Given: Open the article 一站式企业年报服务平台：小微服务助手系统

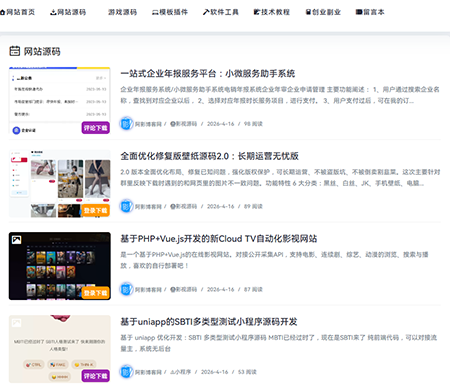Looking at the screenshot, I should coord(208,74).
